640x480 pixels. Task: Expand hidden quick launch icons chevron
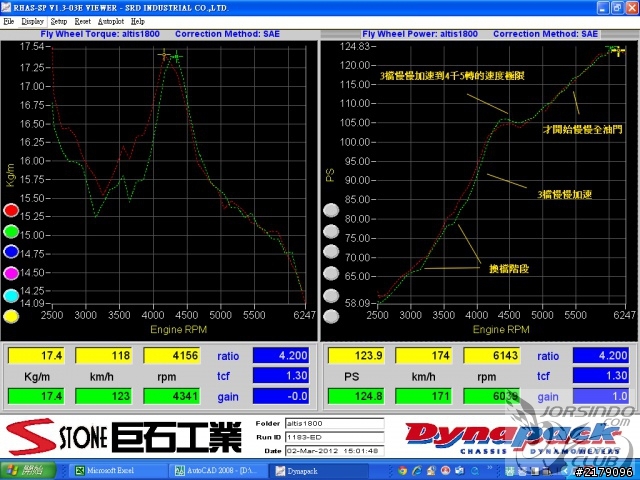tap(489, 469)
